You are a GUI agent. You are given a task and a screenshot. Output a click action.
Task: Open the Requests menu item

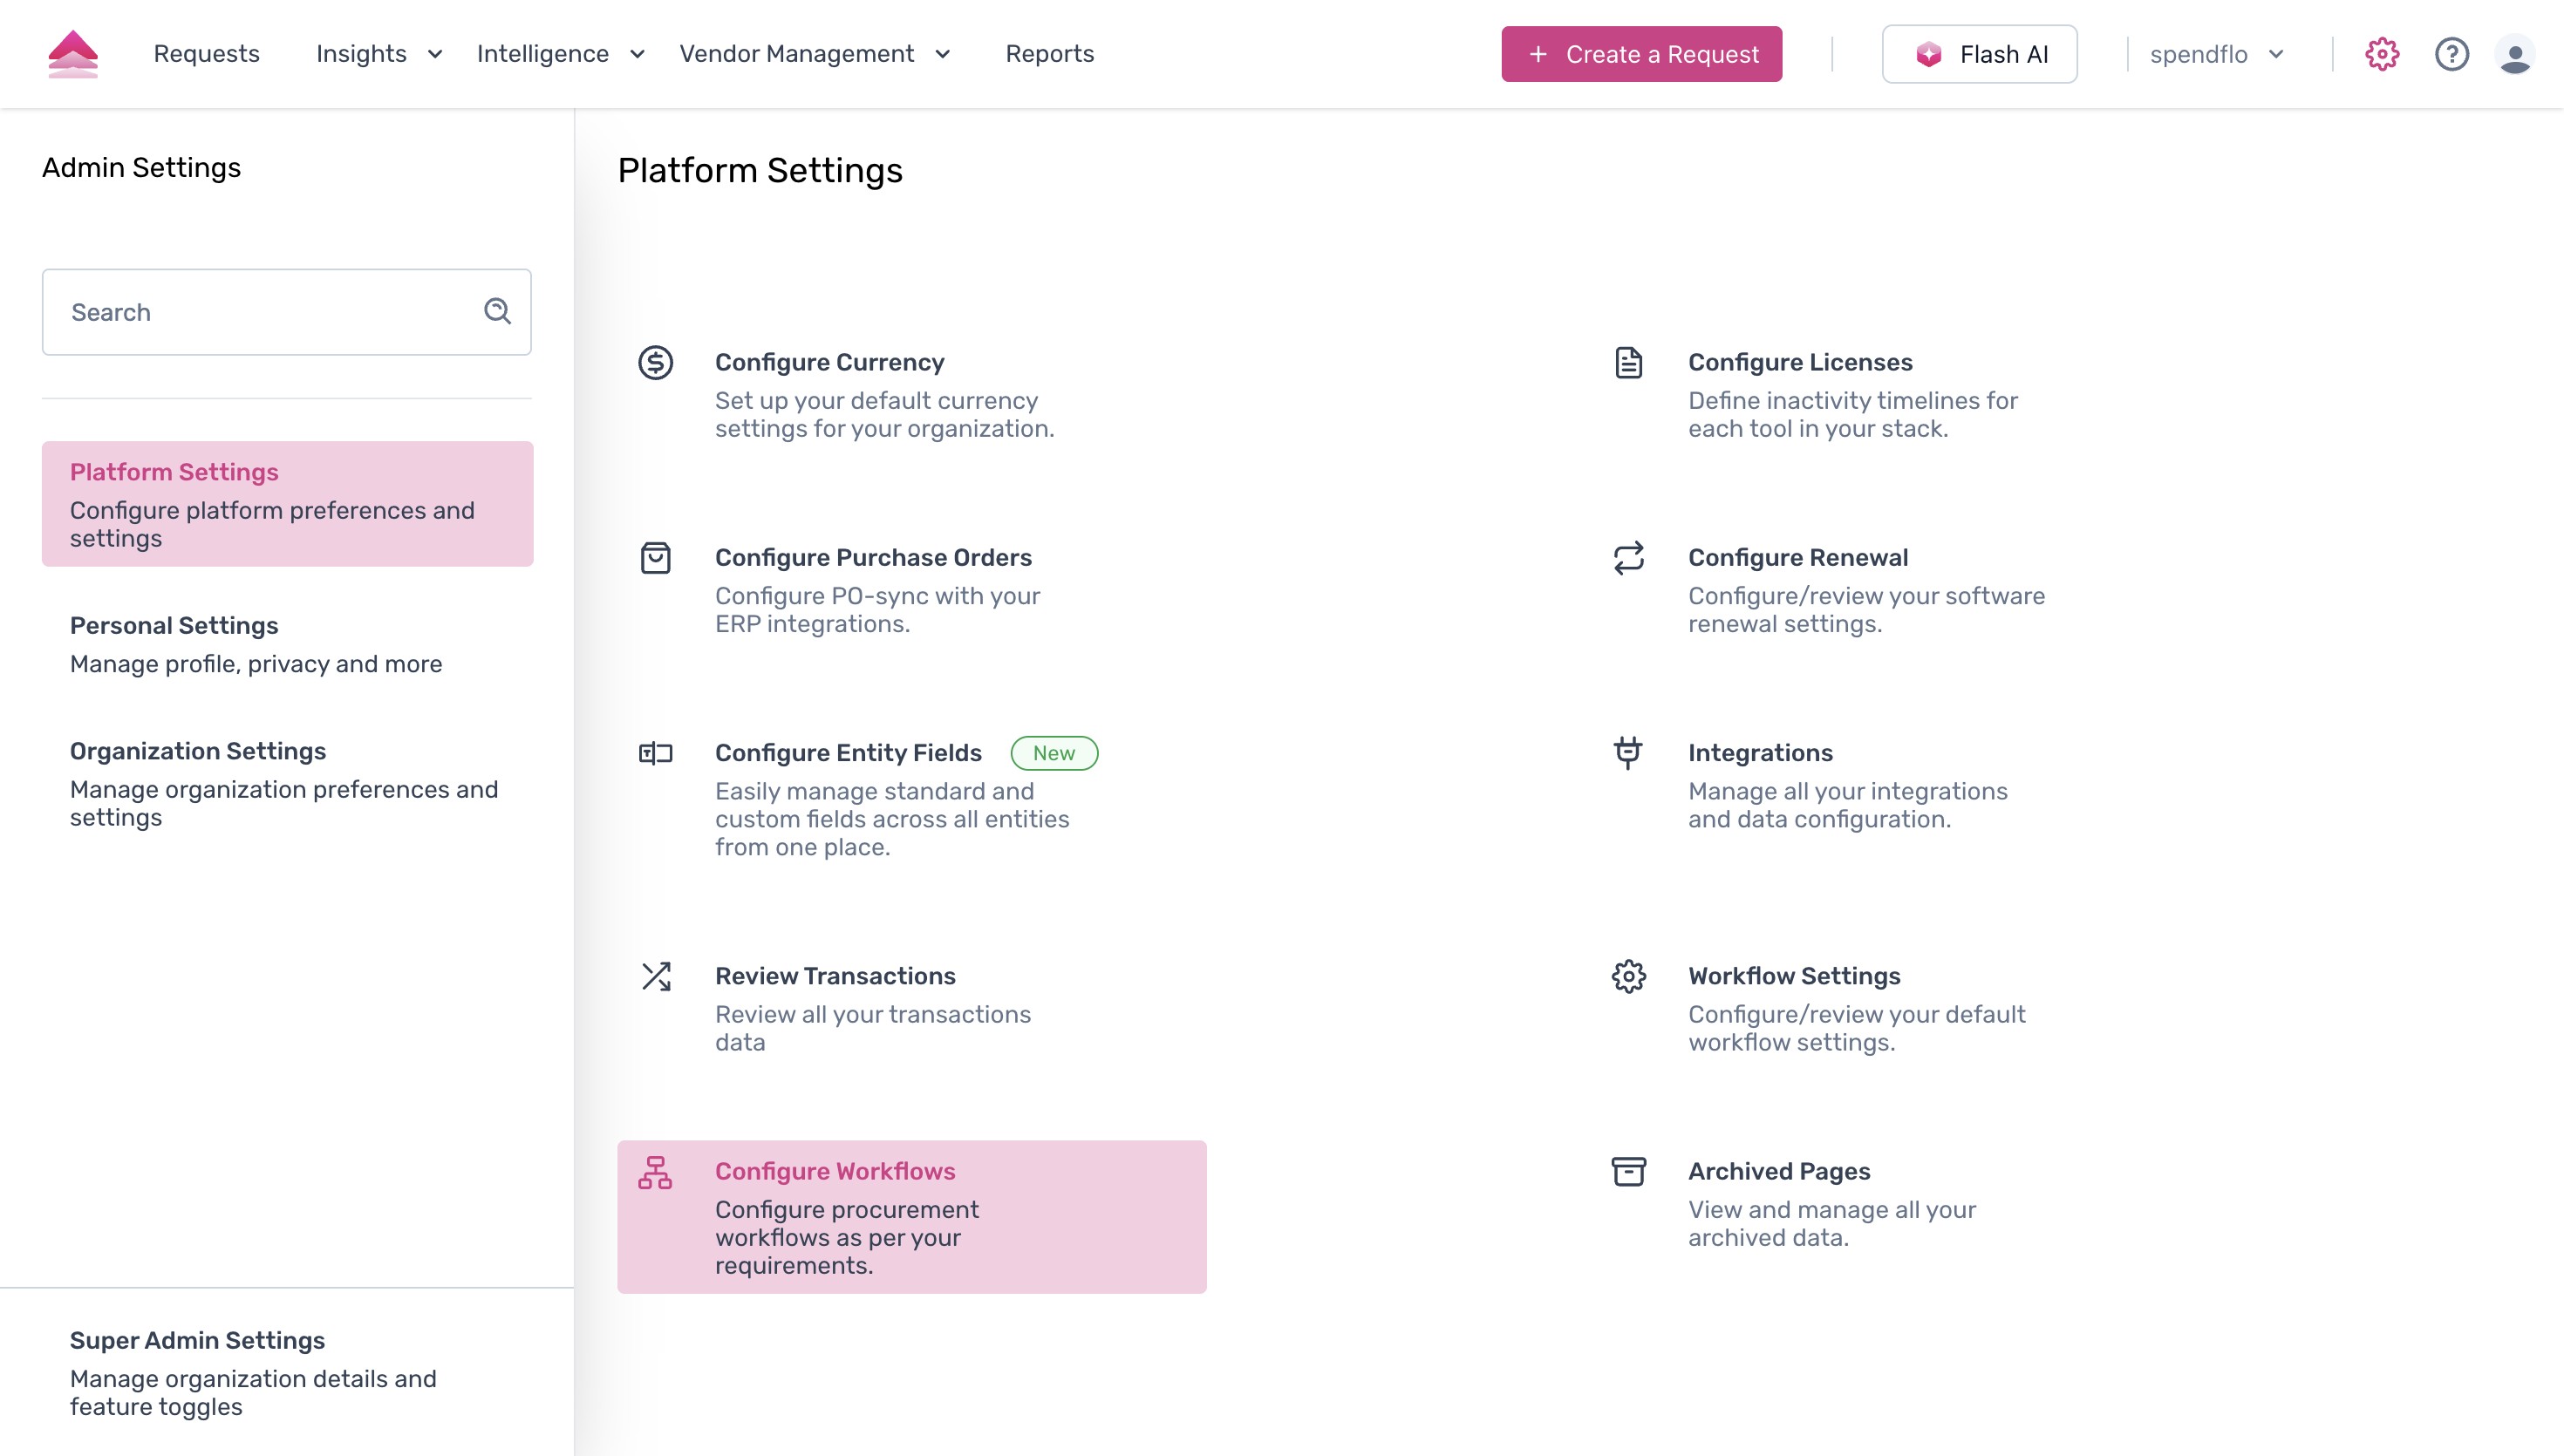pos(206,54)
